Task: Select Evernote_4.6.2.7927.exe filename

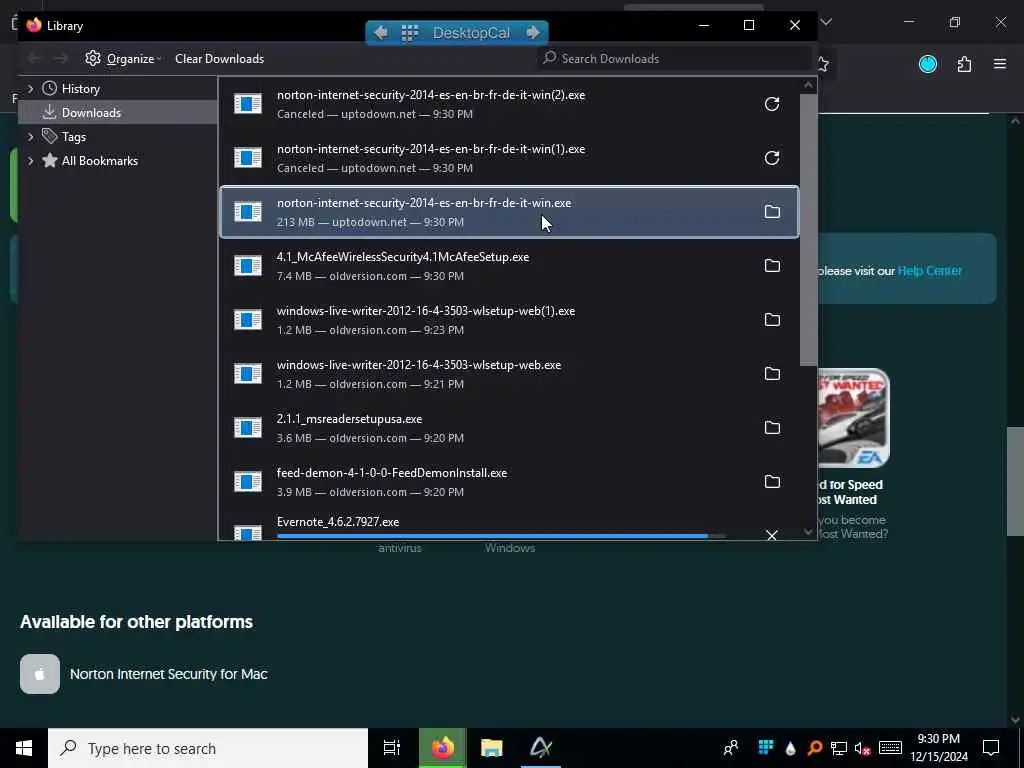Action: (x=338, y=522)
